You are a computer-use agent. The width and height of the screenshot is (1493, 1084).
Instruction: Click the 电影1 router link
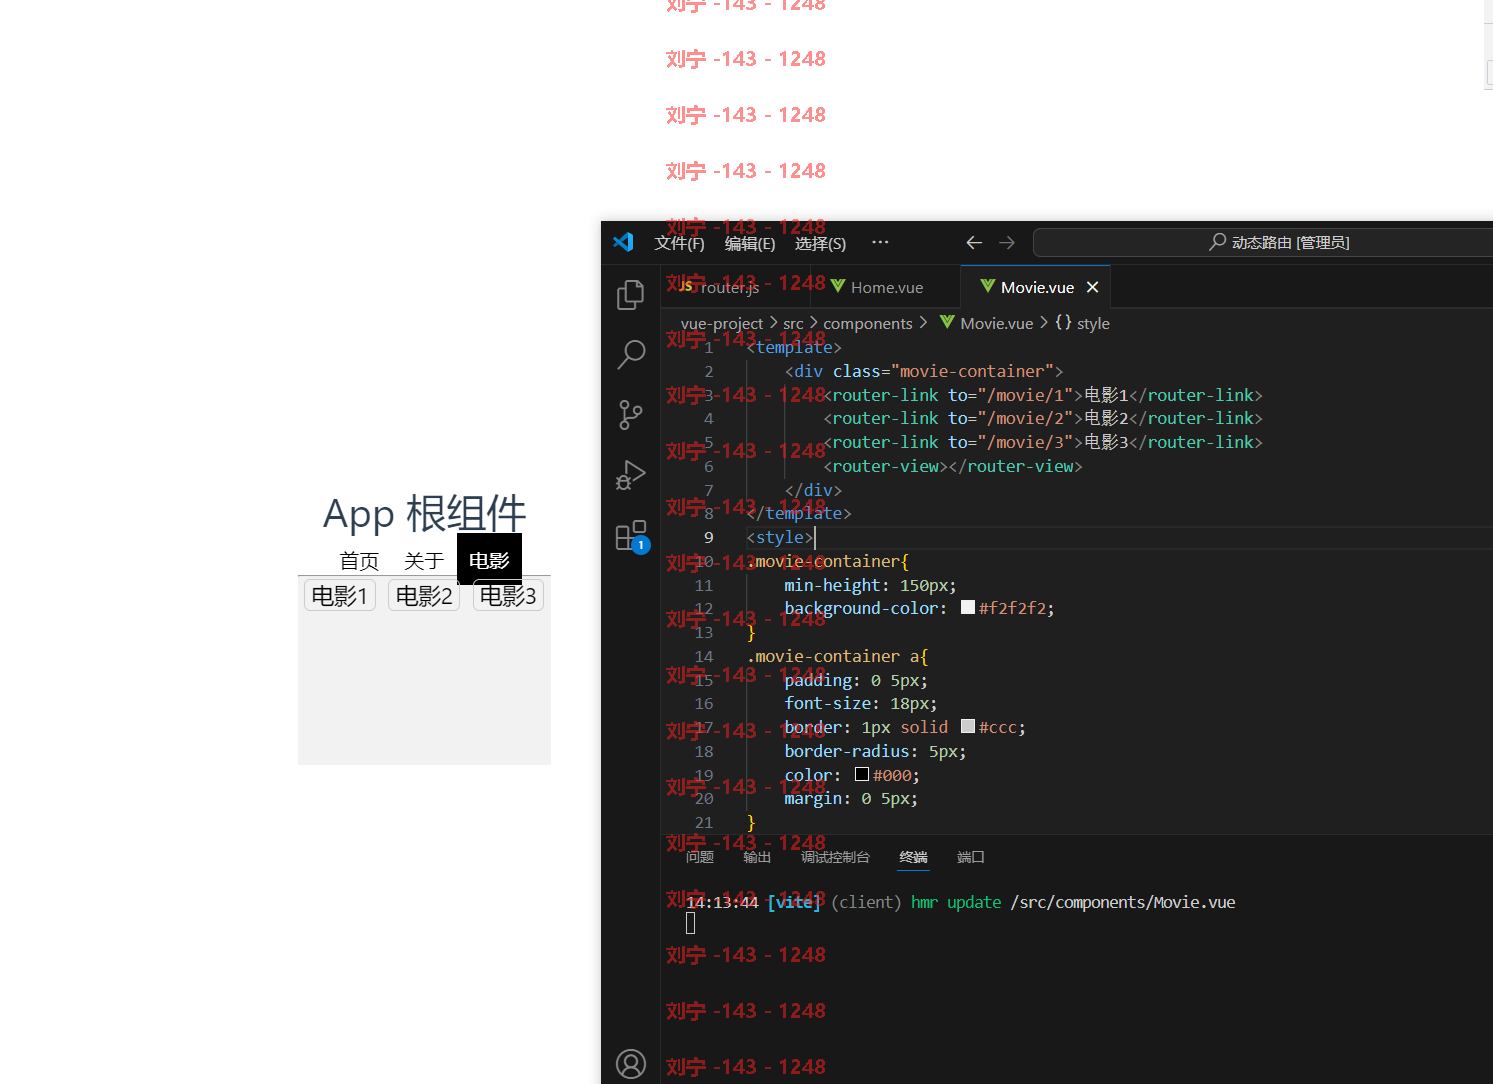tap(339, 596)
